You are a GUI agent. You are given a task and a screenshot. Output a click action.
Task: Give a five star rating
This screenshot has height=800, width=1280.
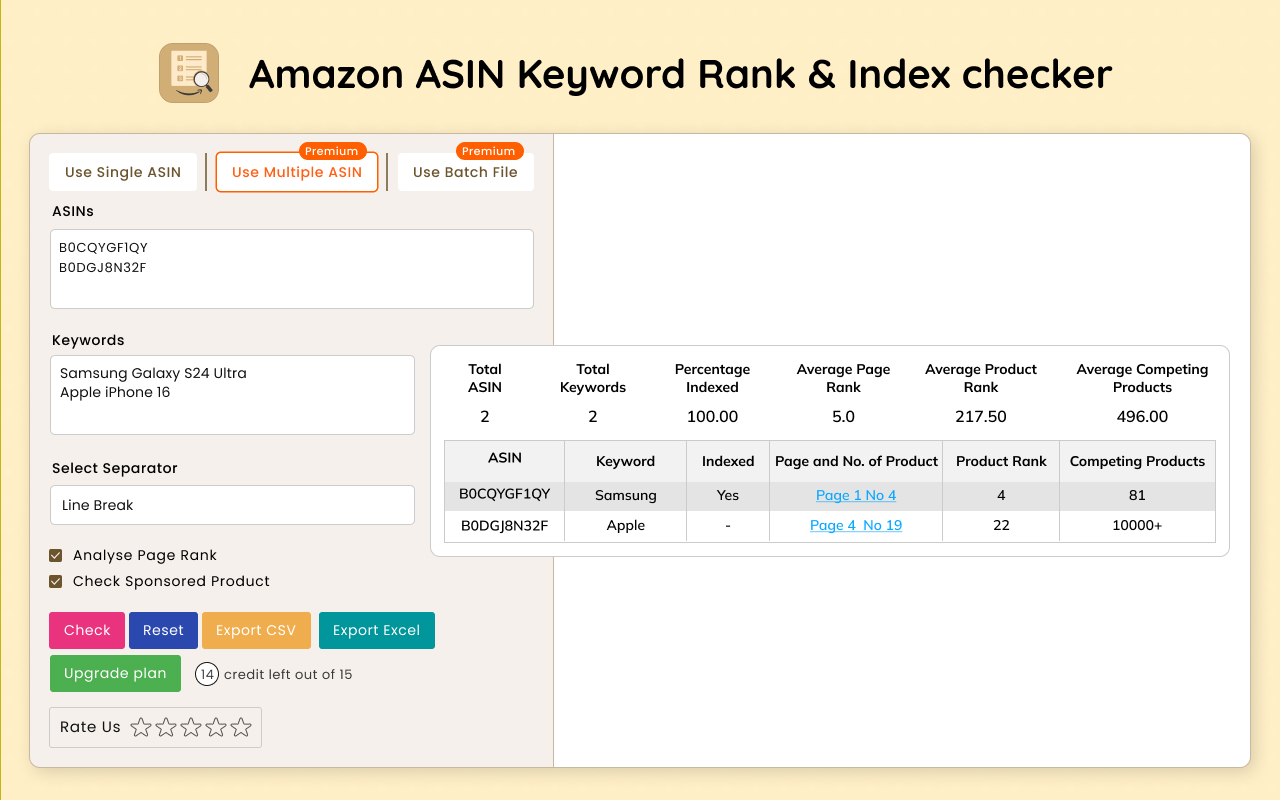point(241,727)
